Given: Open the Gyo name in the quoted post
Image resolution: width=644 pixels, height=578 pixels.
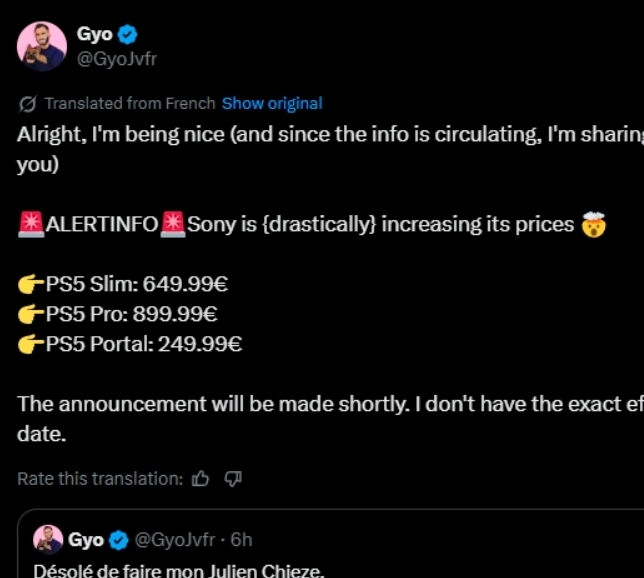Looking at the screenshot, I should click(x=85, y=540).
